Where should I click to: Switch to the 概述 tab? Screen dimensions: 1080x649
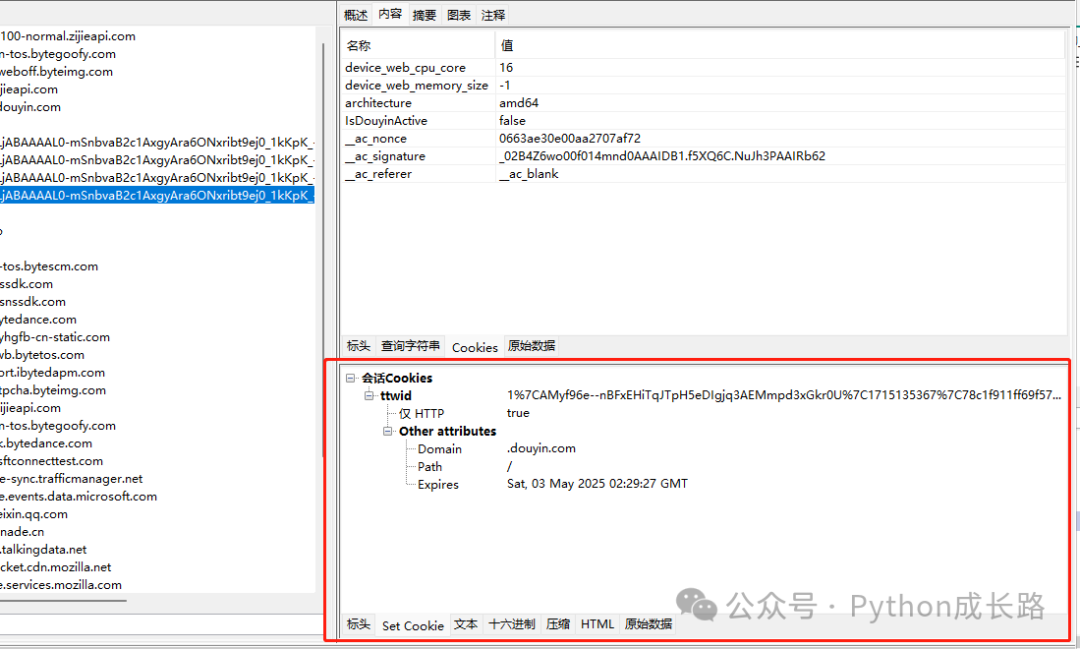pyautogui.click(x=356, y=14)
